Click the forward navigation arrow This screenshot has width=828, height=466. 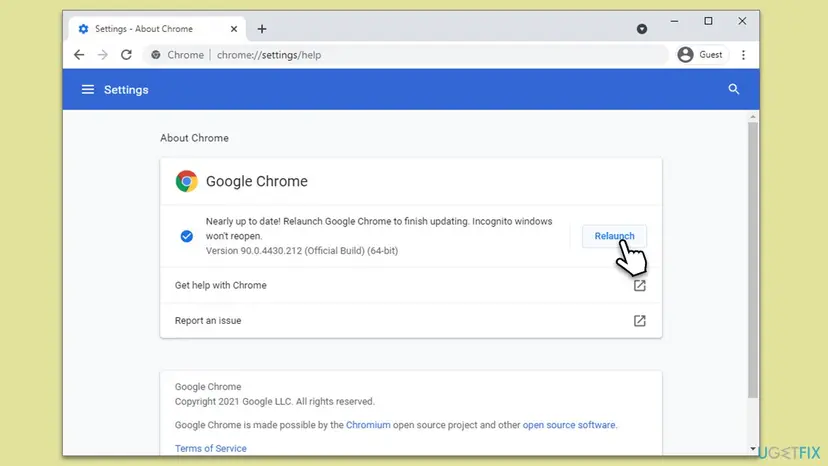click(102, 55)
